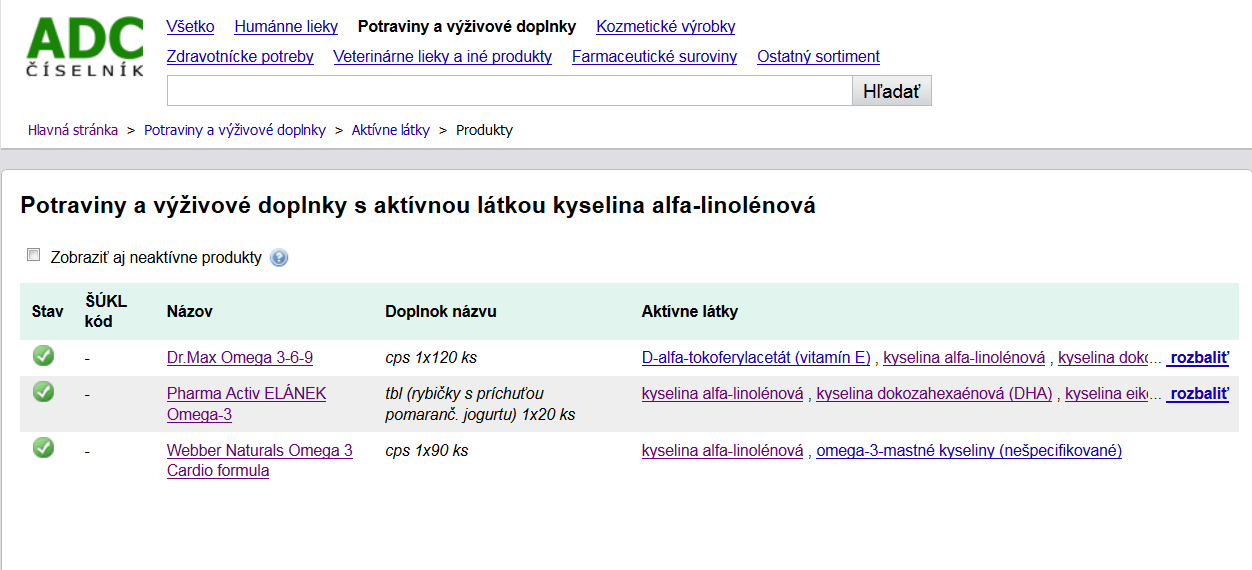Open kyselina alfa-linolénová link in Dr.Max row
The width and height of the screenshot is (1252, 570).
[x=964, y=358]
